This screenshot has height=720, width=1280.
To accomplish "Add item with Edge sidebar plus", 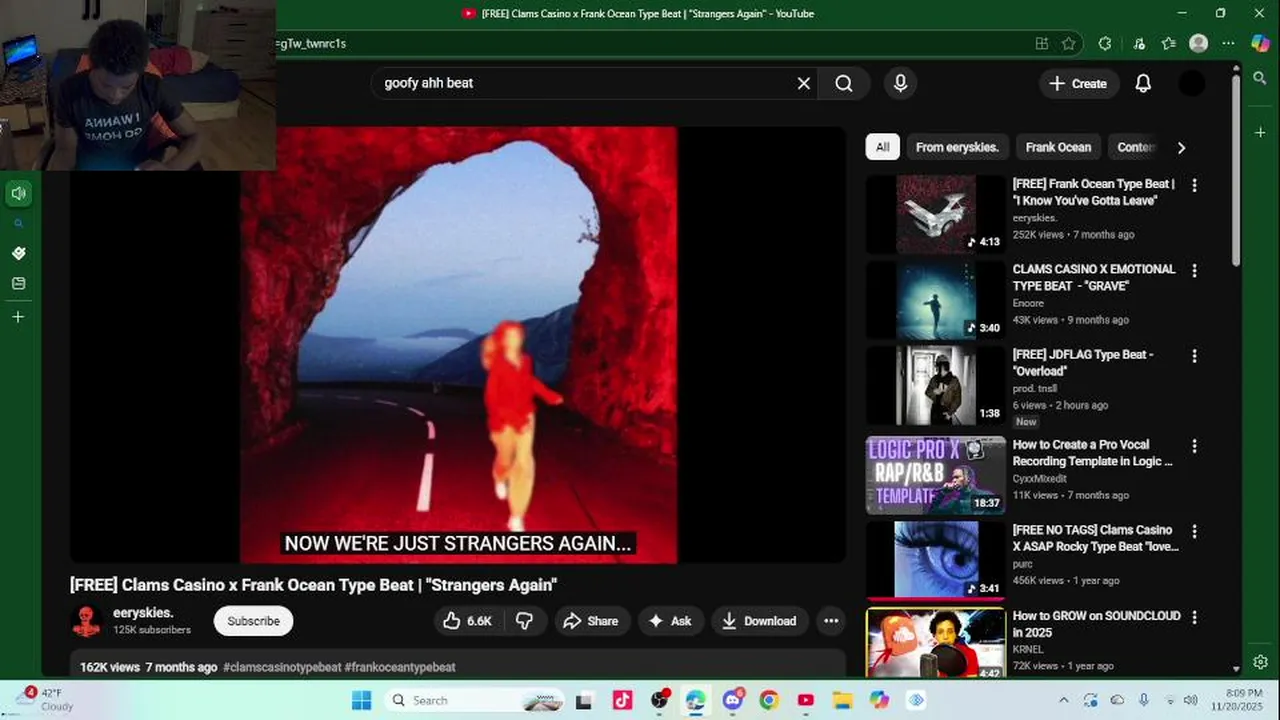I will (x=1260, y=132).
